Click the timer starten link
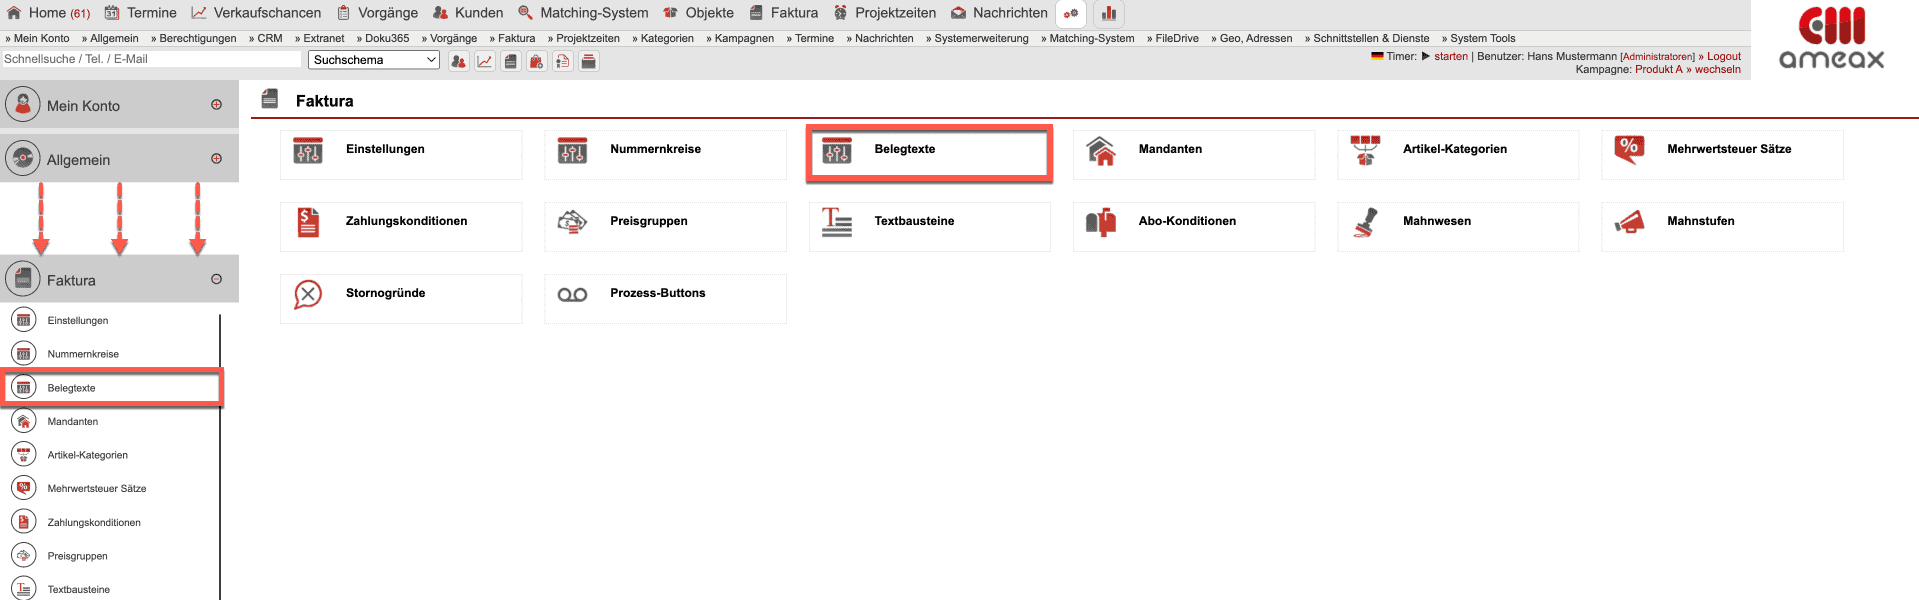 [x=1450, y=56]
